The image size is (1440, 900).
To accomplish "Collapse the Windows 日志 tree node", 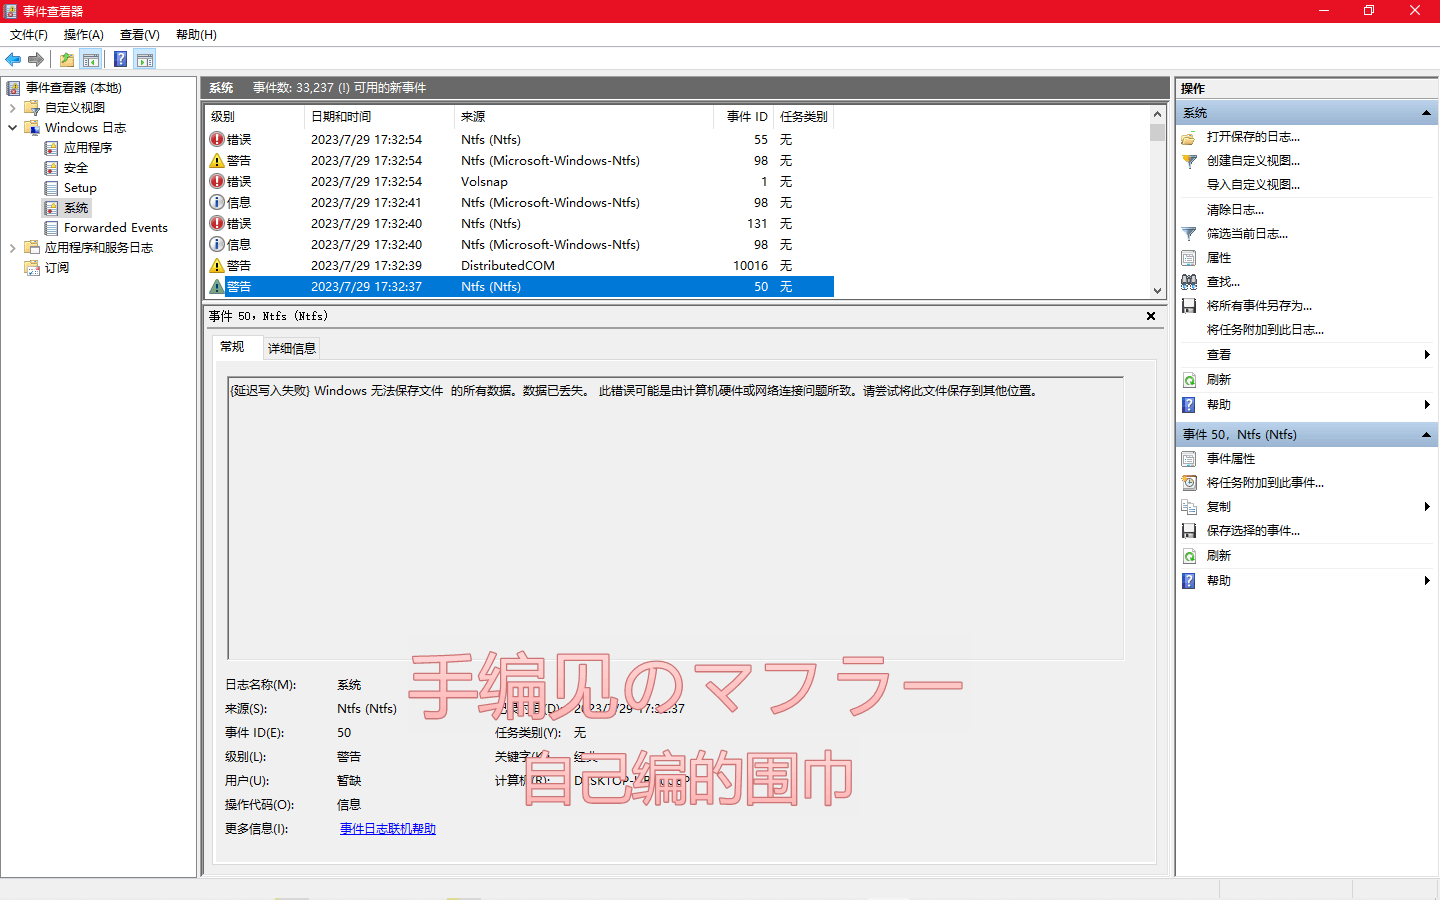I will (x=12, y=128).
